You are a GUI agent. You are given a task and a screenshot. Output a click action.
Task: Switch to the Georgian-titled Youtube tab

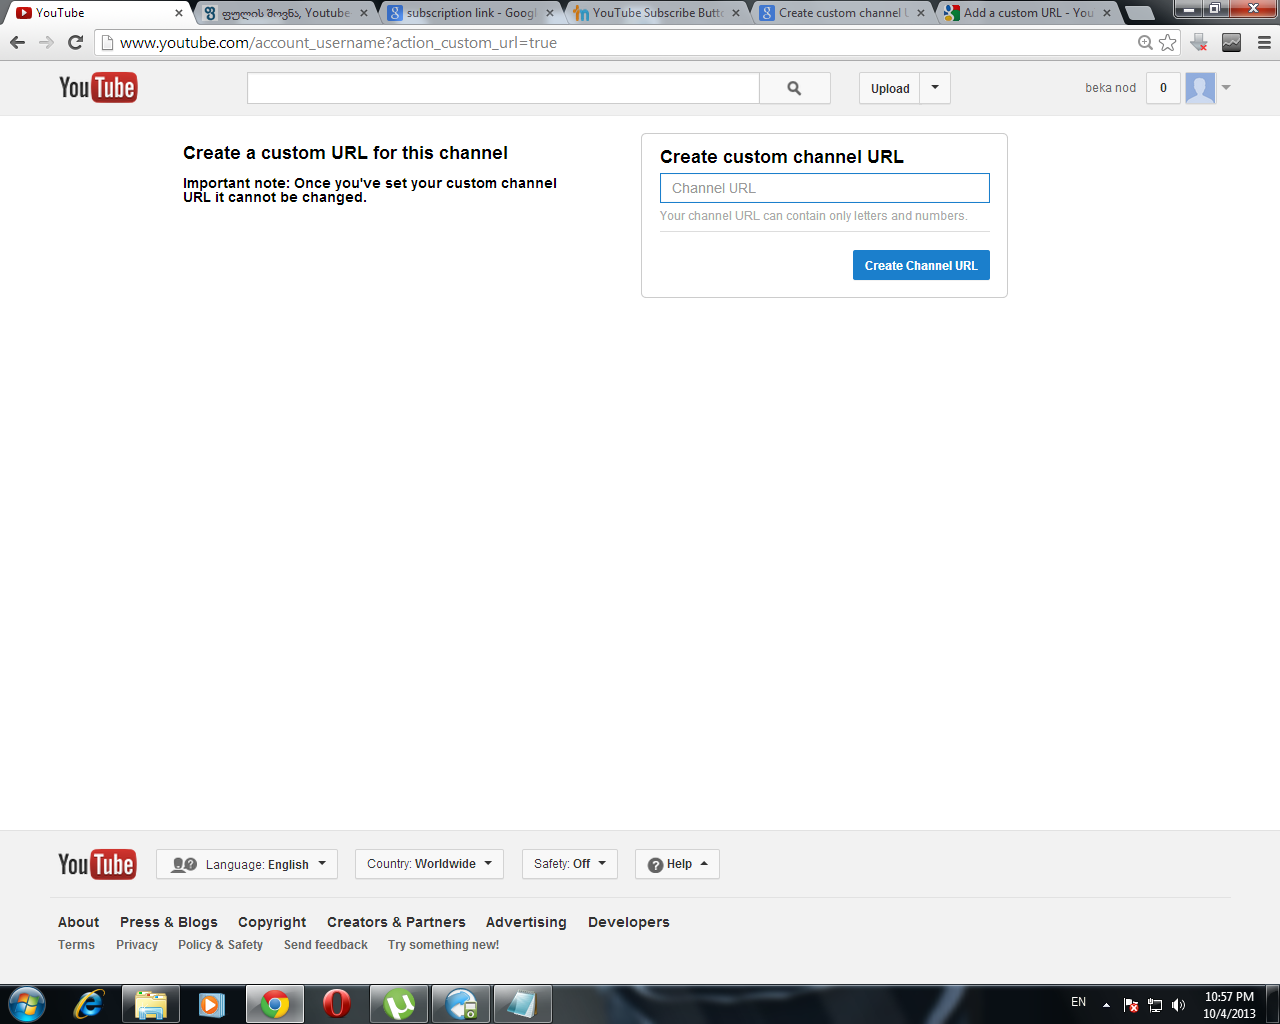click(x=285, y=13)
